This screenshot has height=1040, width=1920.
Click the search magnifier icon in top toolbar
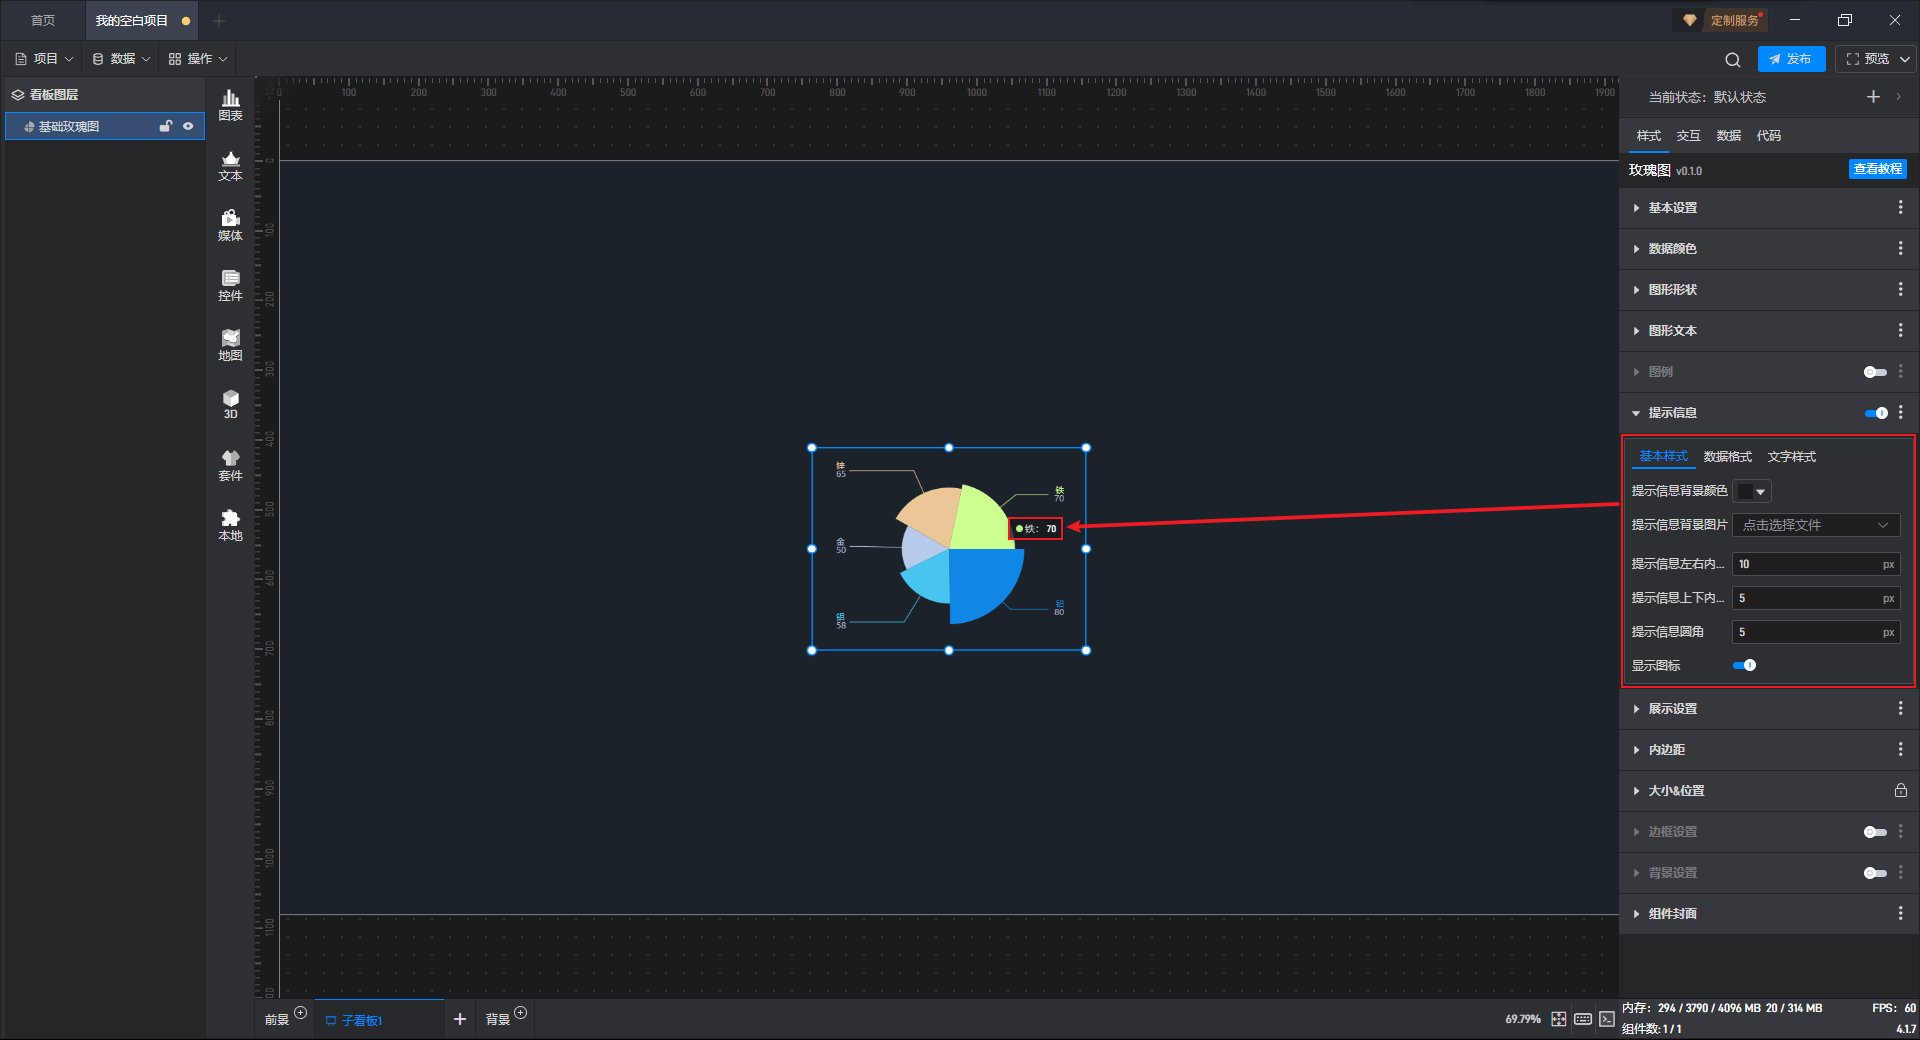coord(1733,59)
